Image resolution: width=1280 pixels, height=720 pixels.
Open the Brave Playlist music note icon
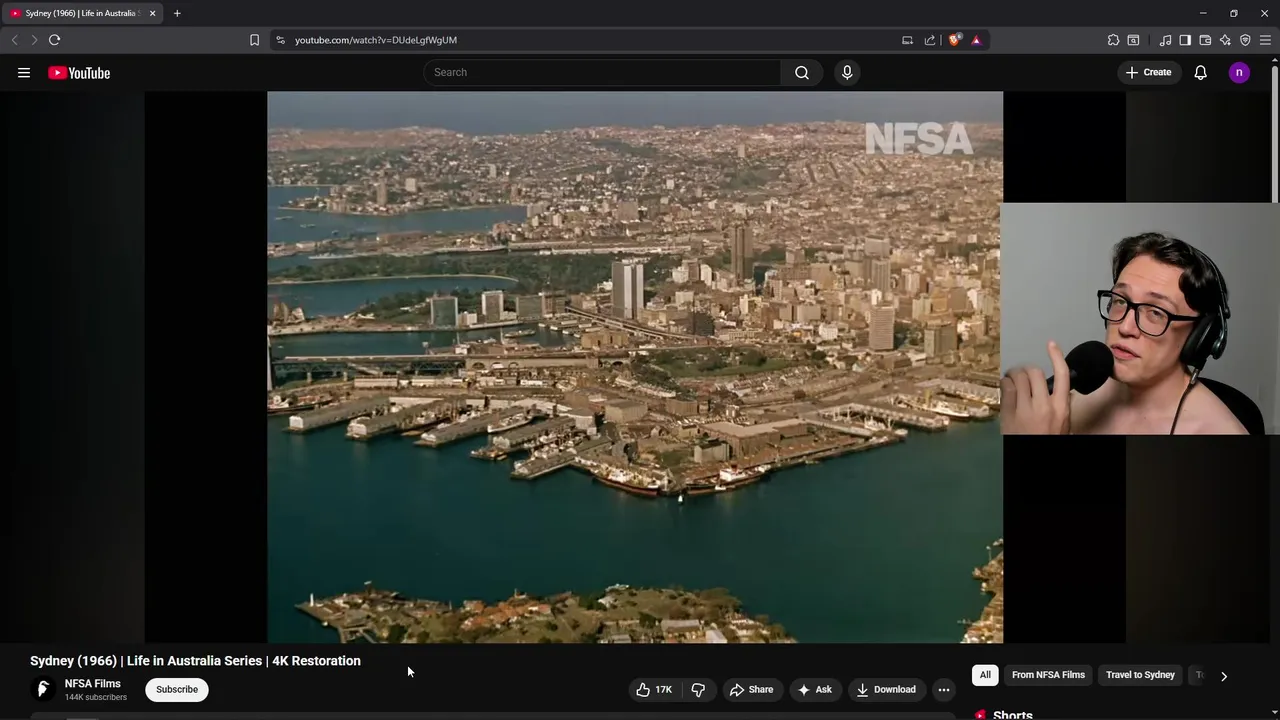click(x=1165, y=40)
